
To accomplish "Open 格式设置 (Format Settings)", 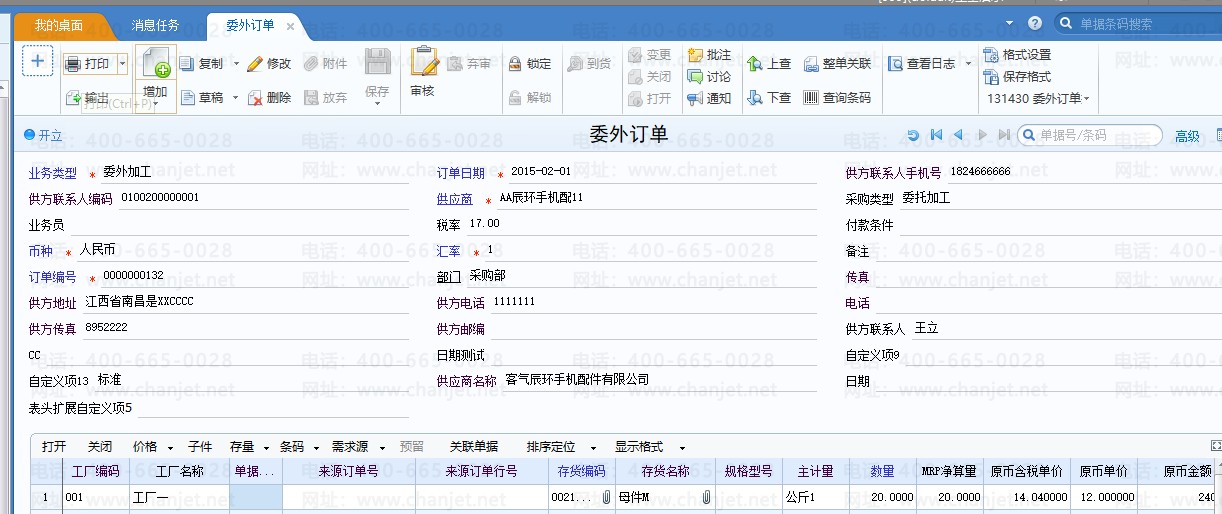I will coord(1018,55).
